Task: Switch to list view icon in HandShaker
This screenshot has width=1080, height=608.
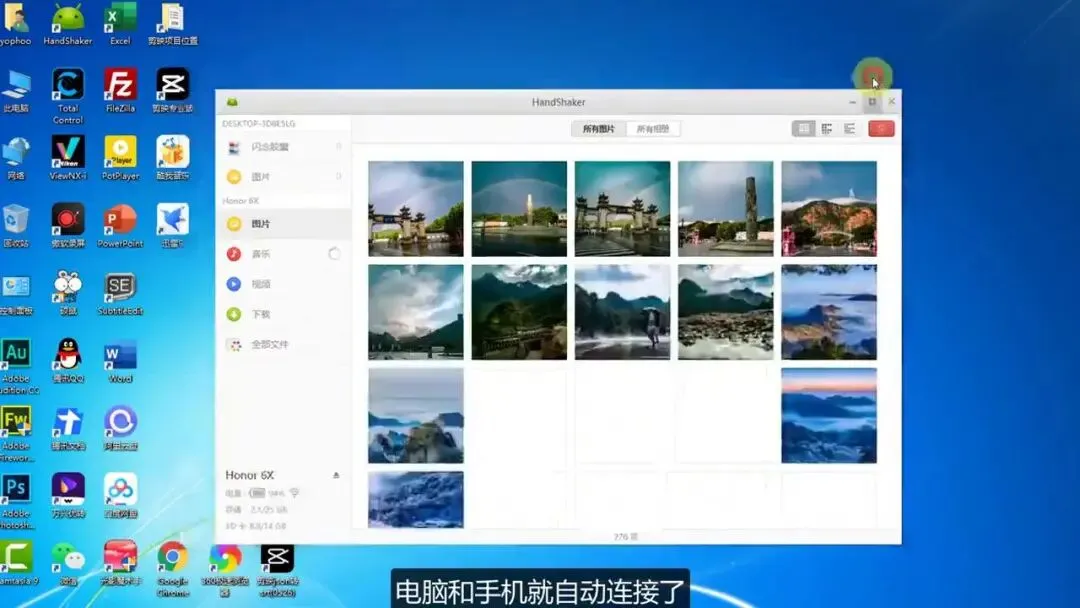Action: (x=849, y=129)
